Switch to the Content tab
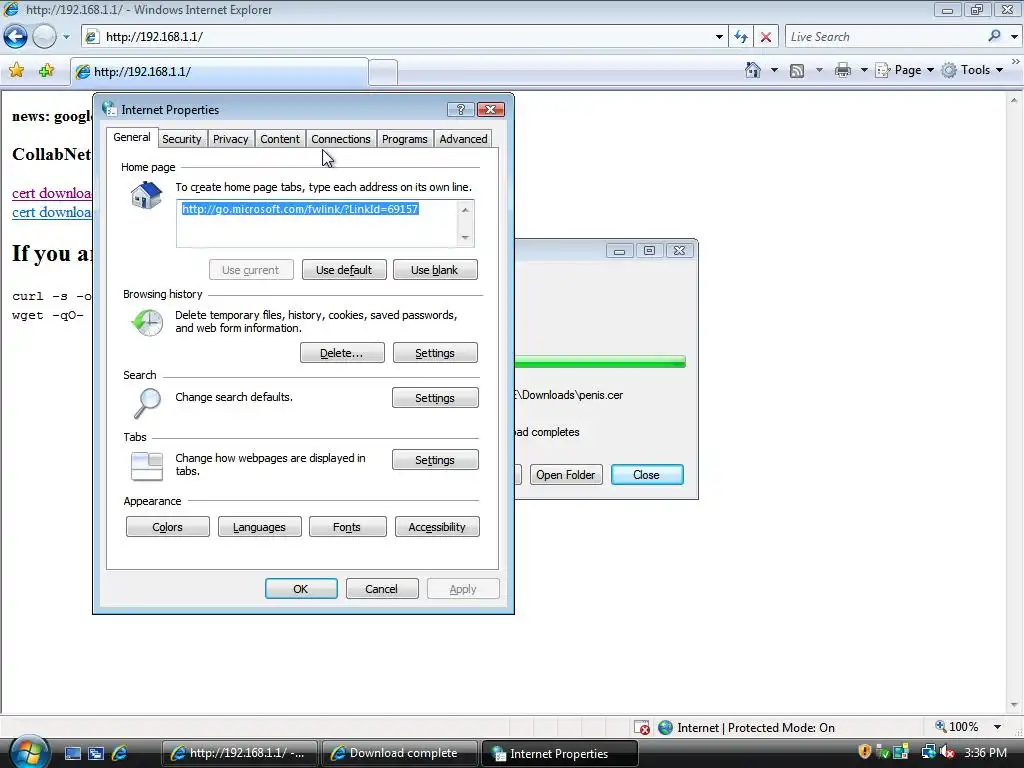 pos(280,139)
